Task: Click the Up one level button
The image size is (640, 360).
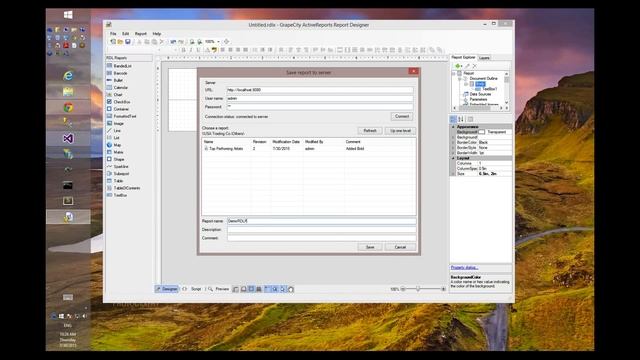Action: coord(400,131)
